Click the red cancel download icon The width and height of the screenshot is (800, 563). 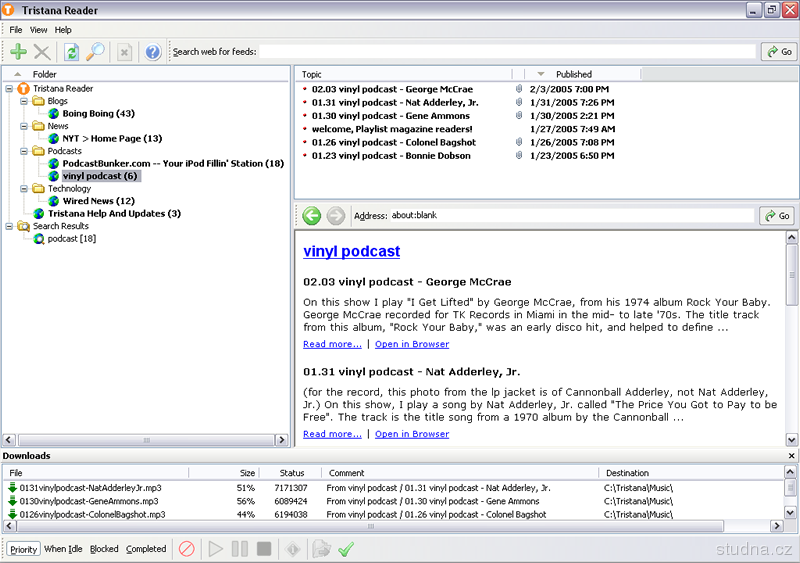[186, 549]
